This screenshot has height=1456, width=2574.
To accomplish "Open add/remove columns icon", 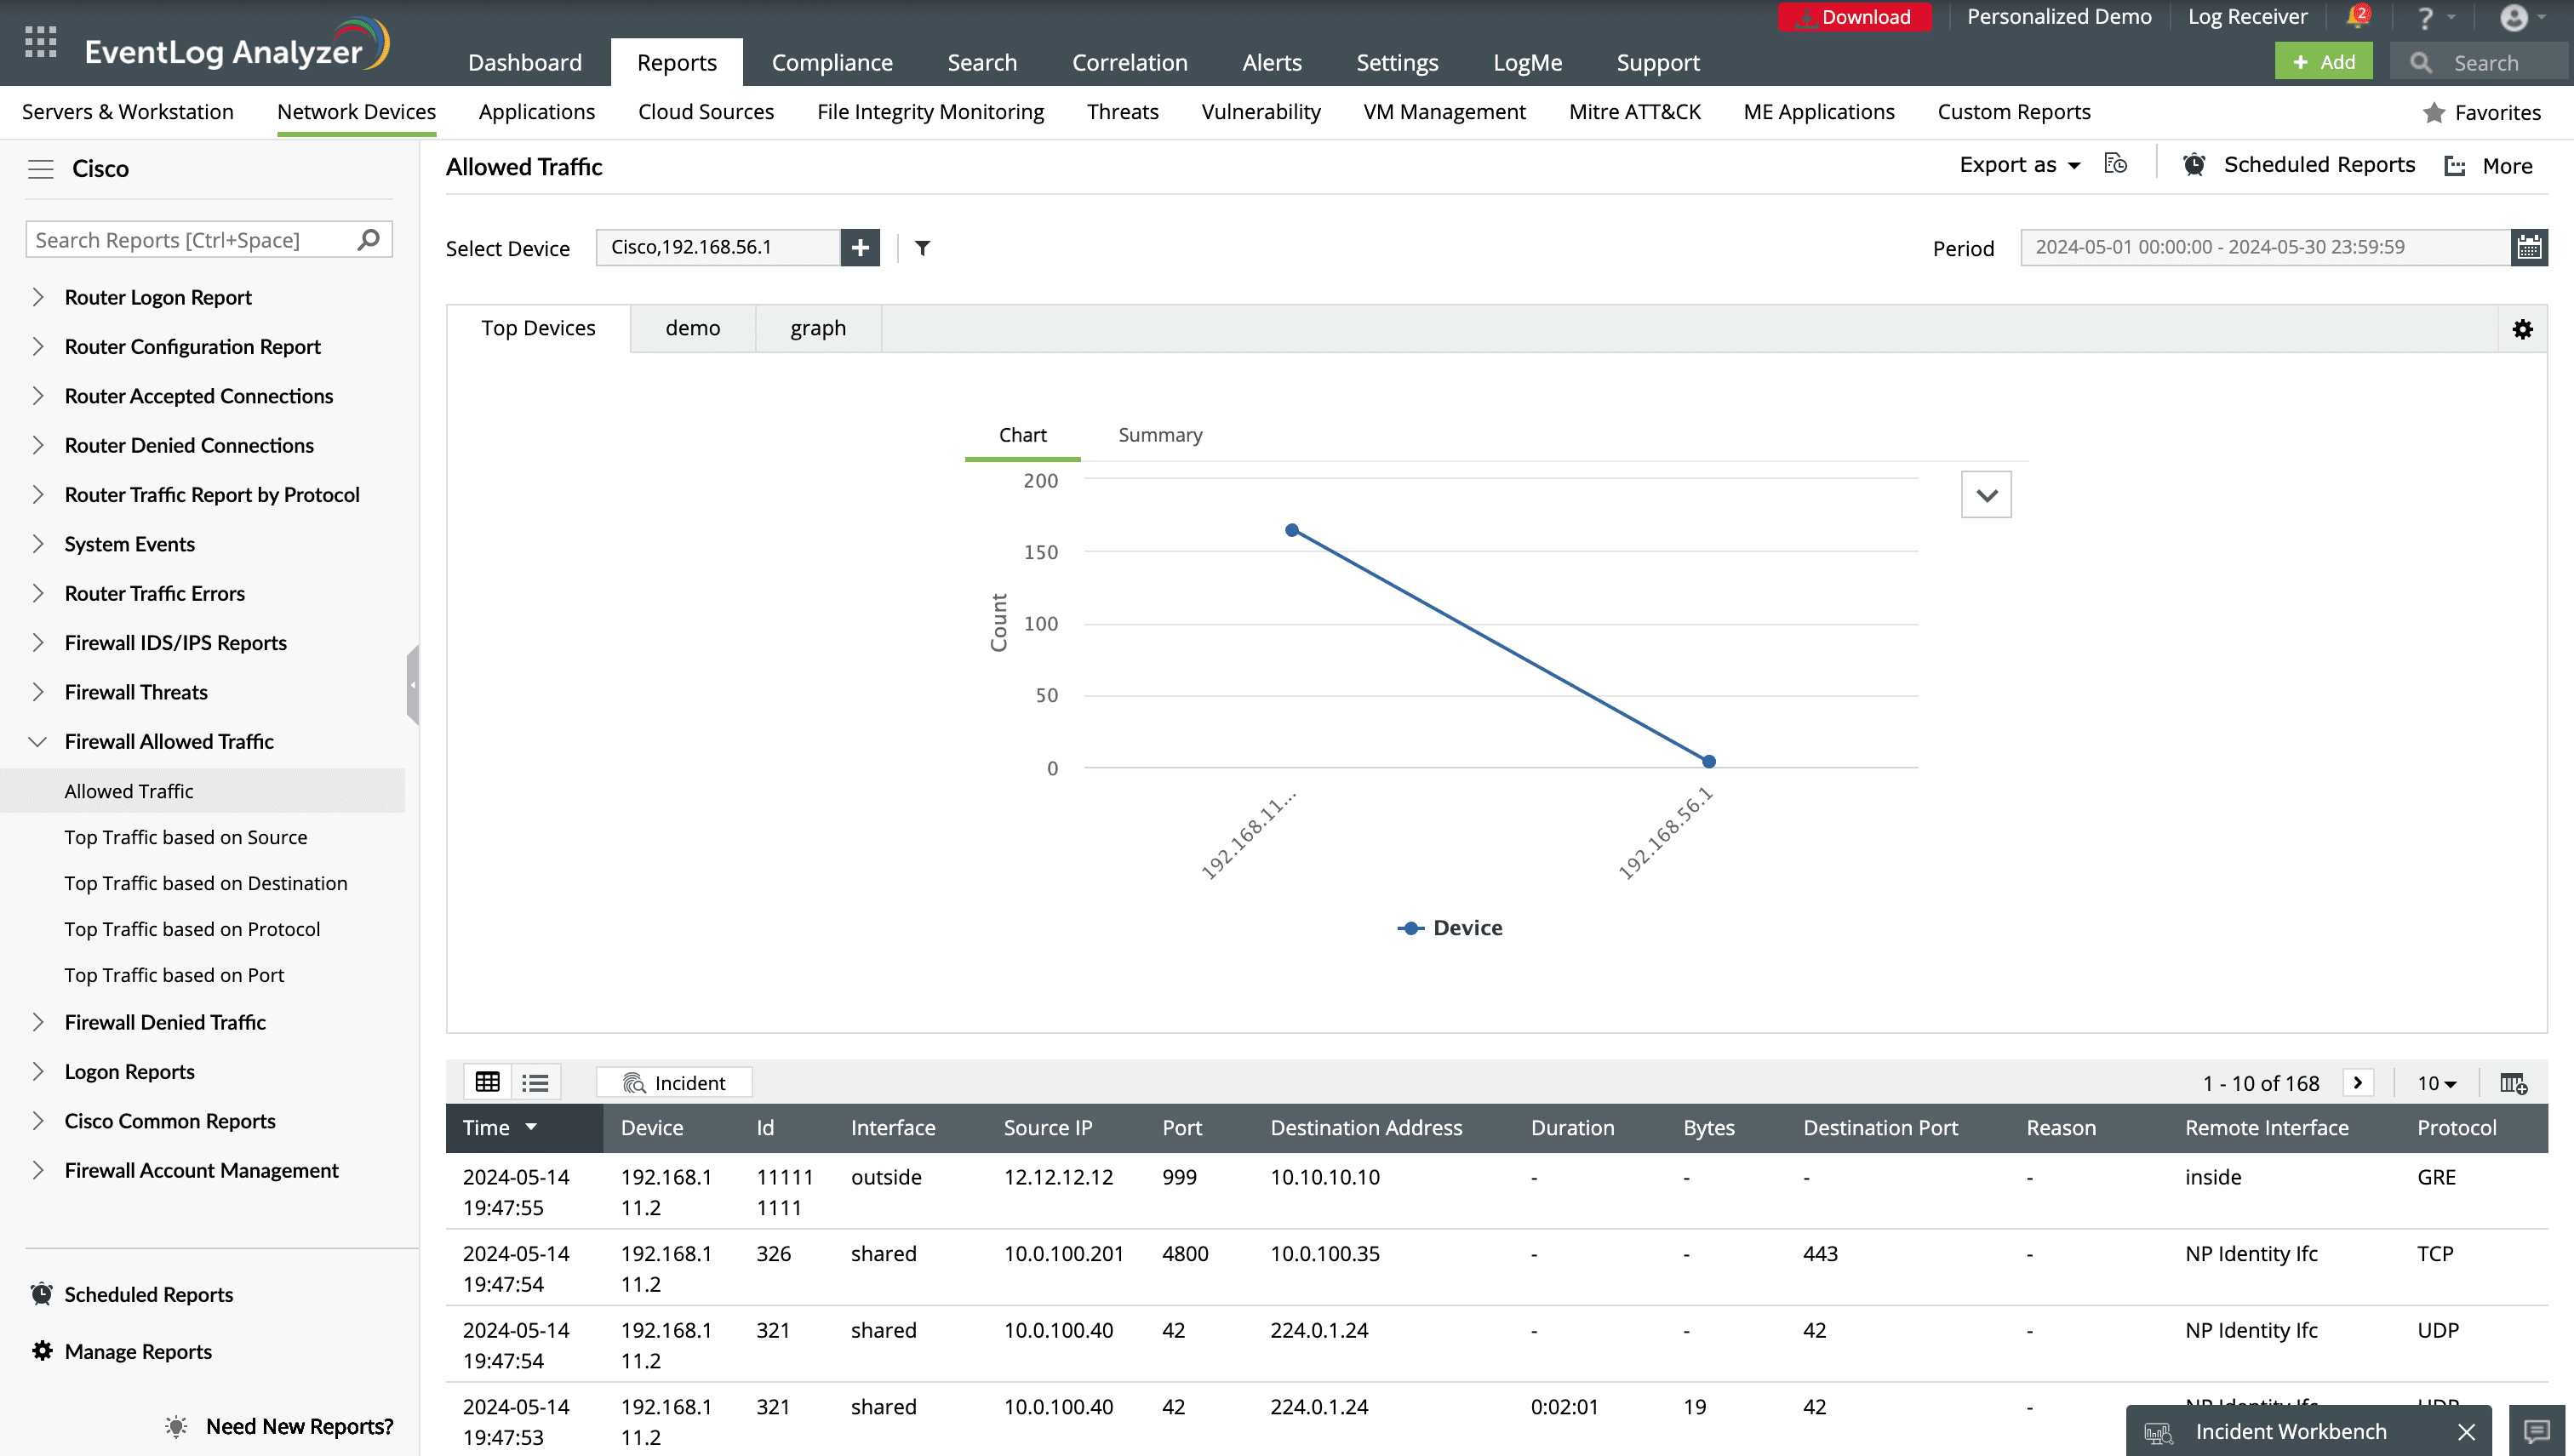I will pyautogui.click(x=2513, y=1083).
